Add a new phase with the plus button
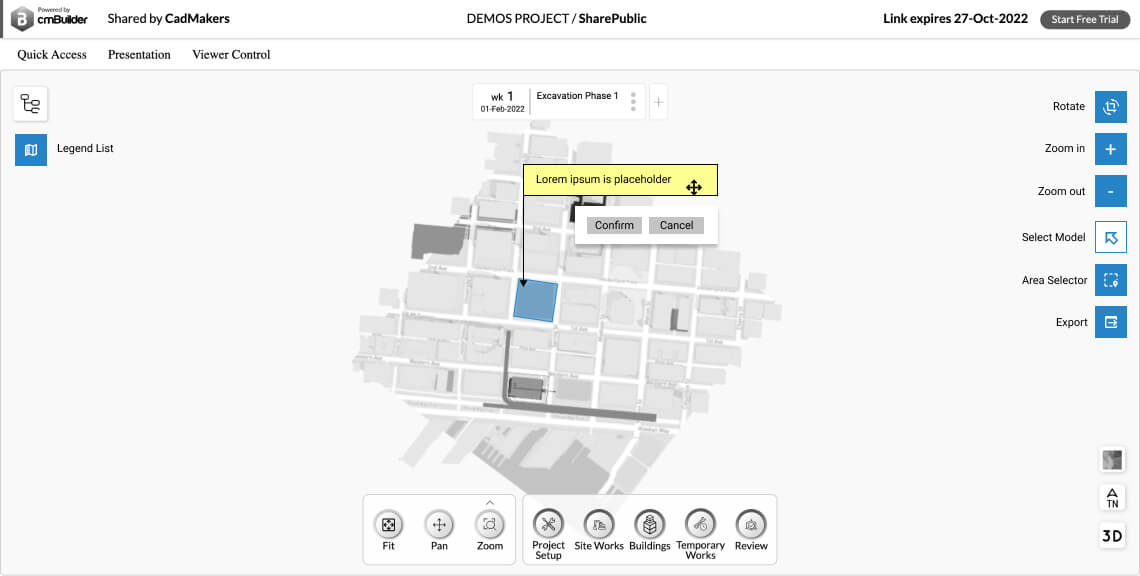Image resolution: width=1140 pixels, height=576 pixels. coord(658,101)
